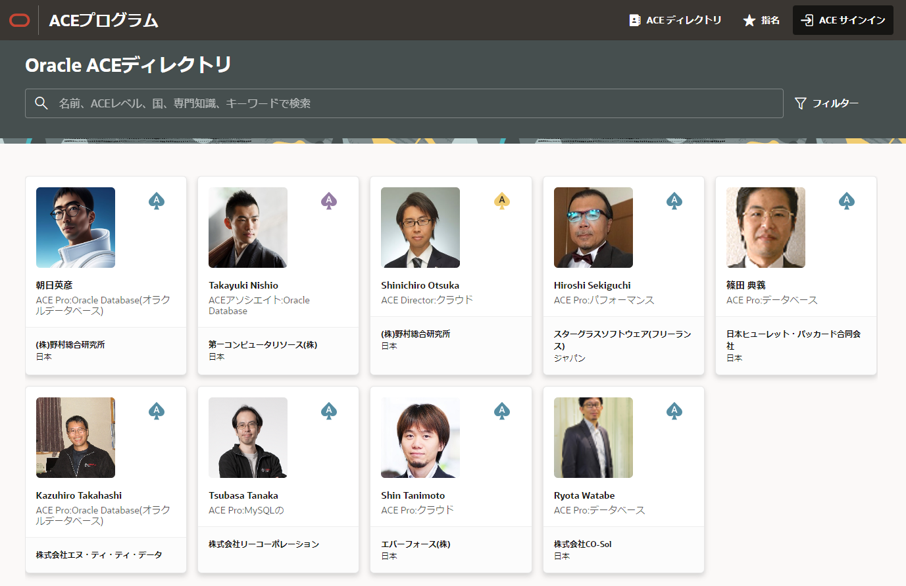
Task: Click the ACEプログラム title
Action: (x=103, y=20)
